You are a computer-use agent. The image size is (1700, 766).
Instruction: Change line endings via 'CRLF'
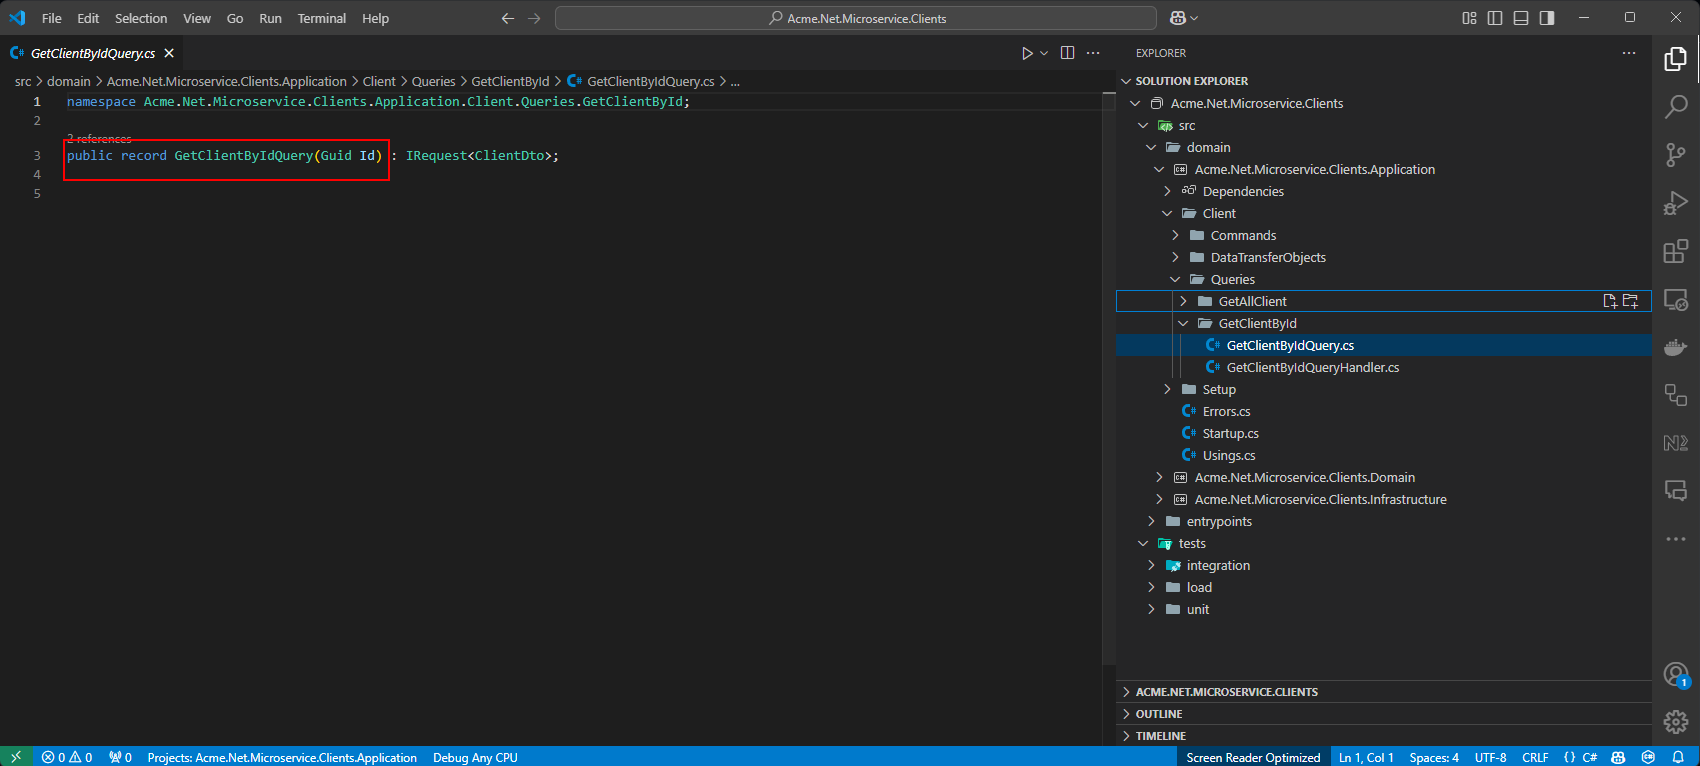pos(1535,757)
